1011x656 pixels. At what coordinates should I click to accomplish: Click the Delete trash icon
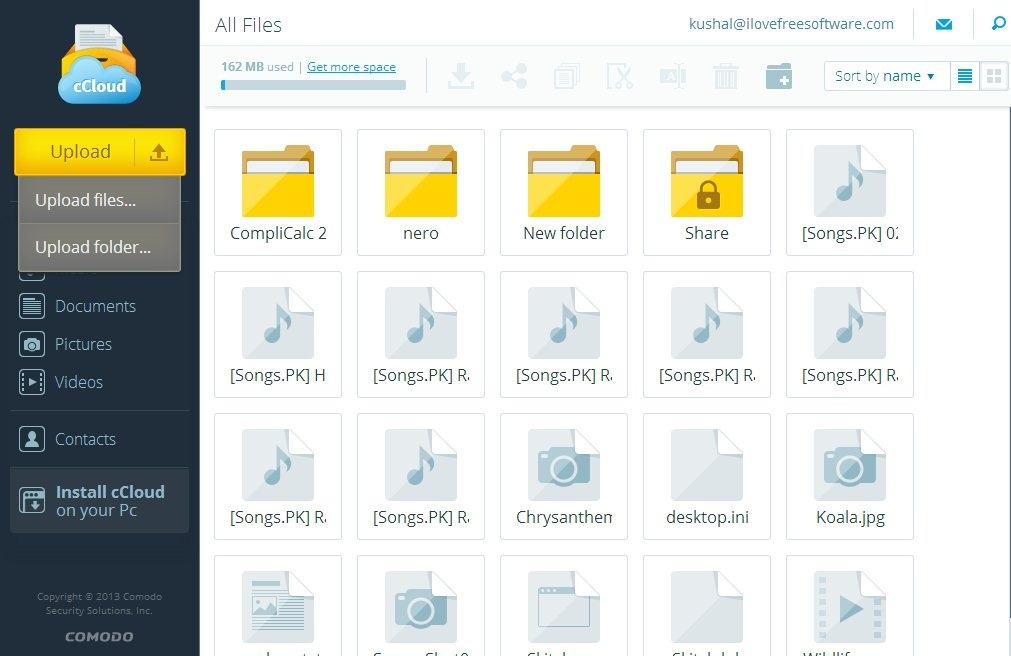click(x=725, y=76)
